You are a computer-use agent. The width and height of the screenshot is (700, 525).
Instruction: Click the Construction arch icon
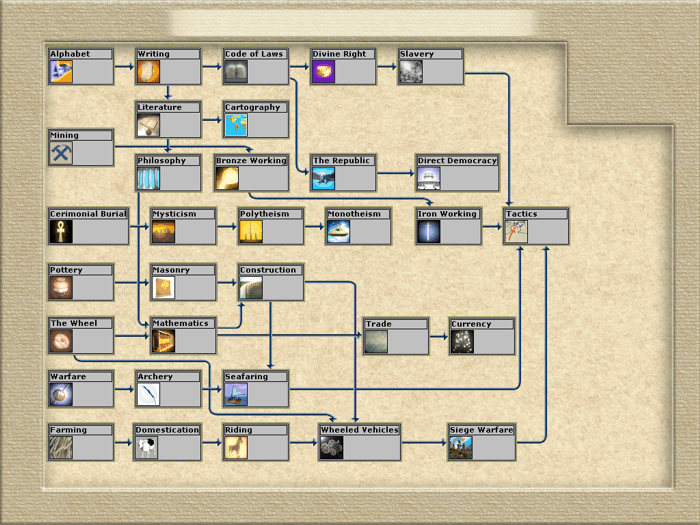[251, 288]
